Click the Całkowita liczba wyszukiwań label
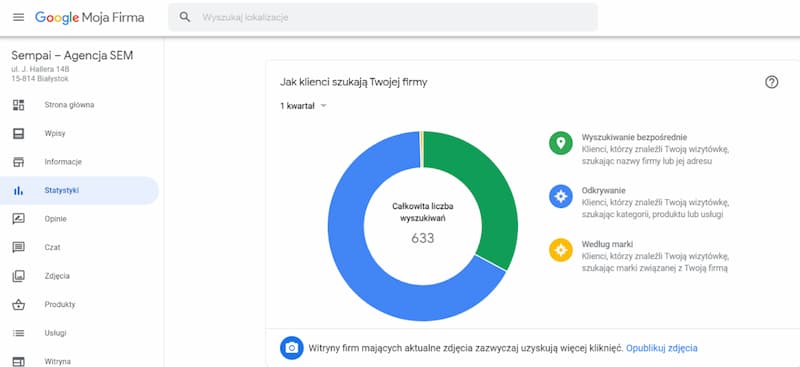800x367 pixels. [x=422, y=212]
